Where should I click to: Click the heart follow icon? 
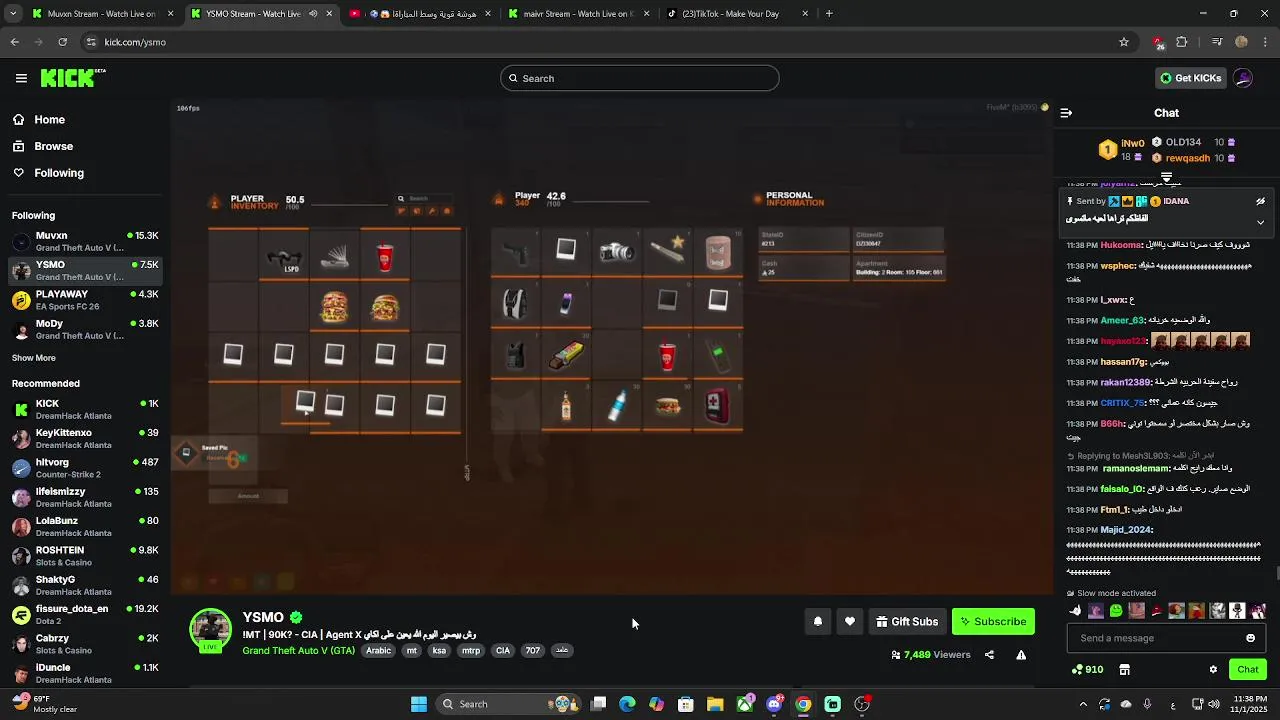[850, 622]
